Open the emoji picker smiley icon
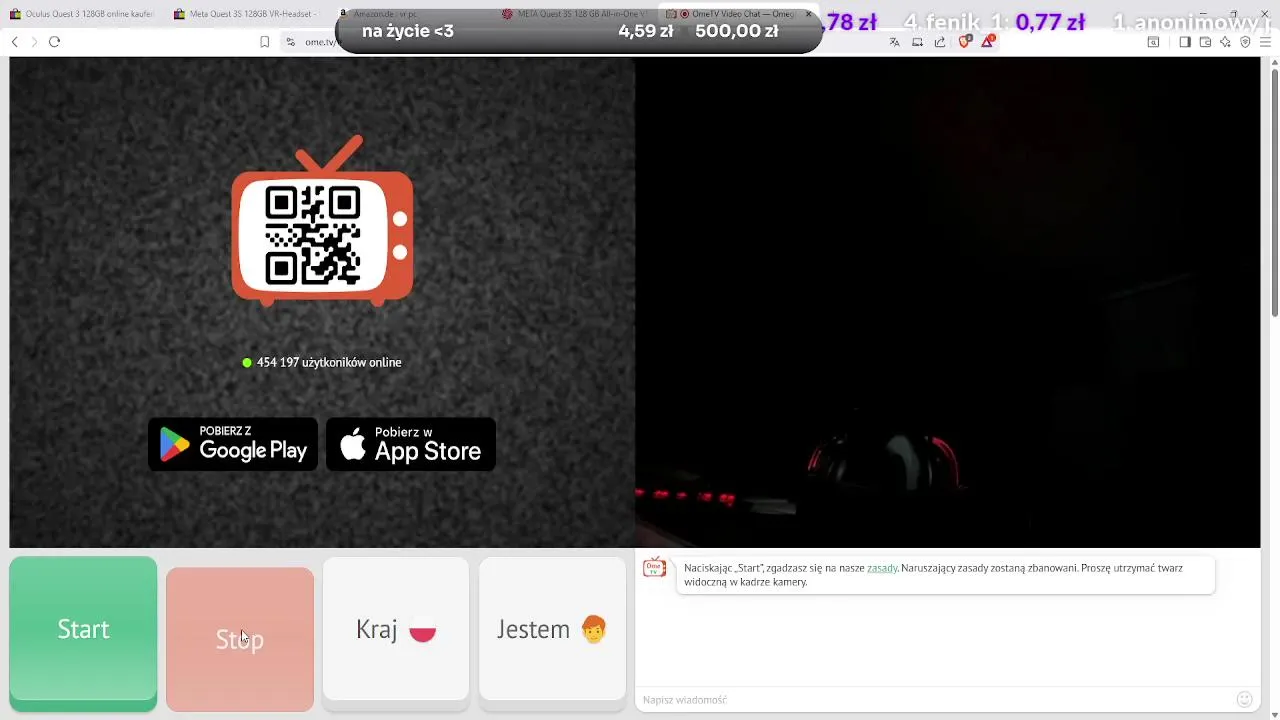 [1244, 700]
